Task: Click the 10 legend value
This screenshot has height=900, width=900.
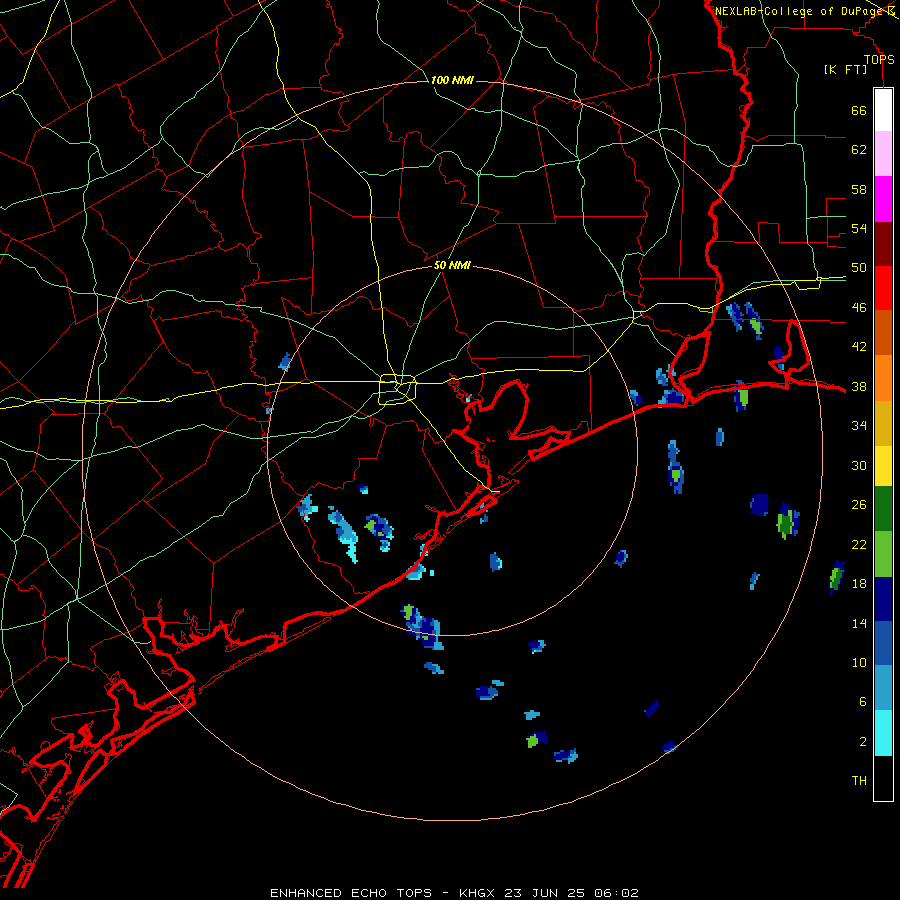Action: click(859, 662)
